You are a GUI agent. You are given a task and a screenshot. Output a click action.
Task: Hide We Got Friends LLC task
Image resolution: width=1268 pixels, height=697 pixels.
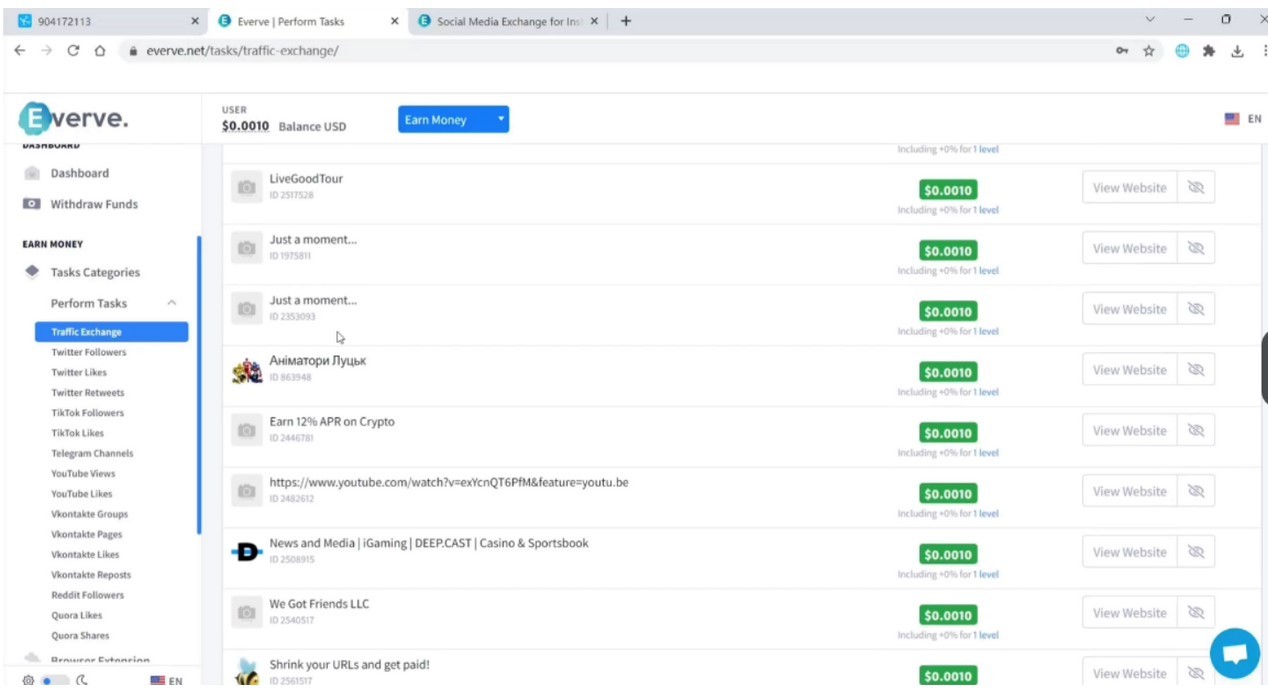pyautogui.click(x=1195, y=613)
